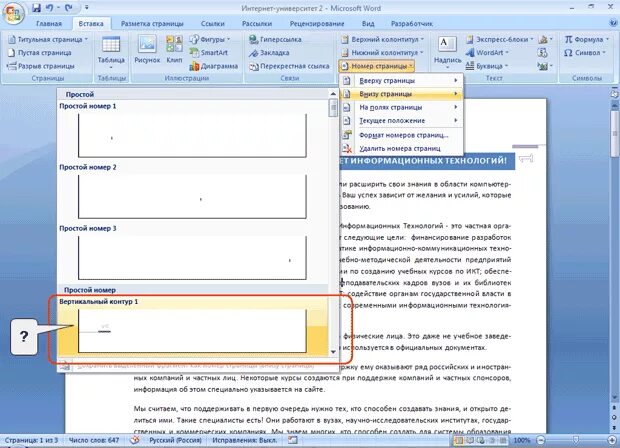Zoom out with the minus button
This screenshot has height=448, width=620.
pos(541,440)
